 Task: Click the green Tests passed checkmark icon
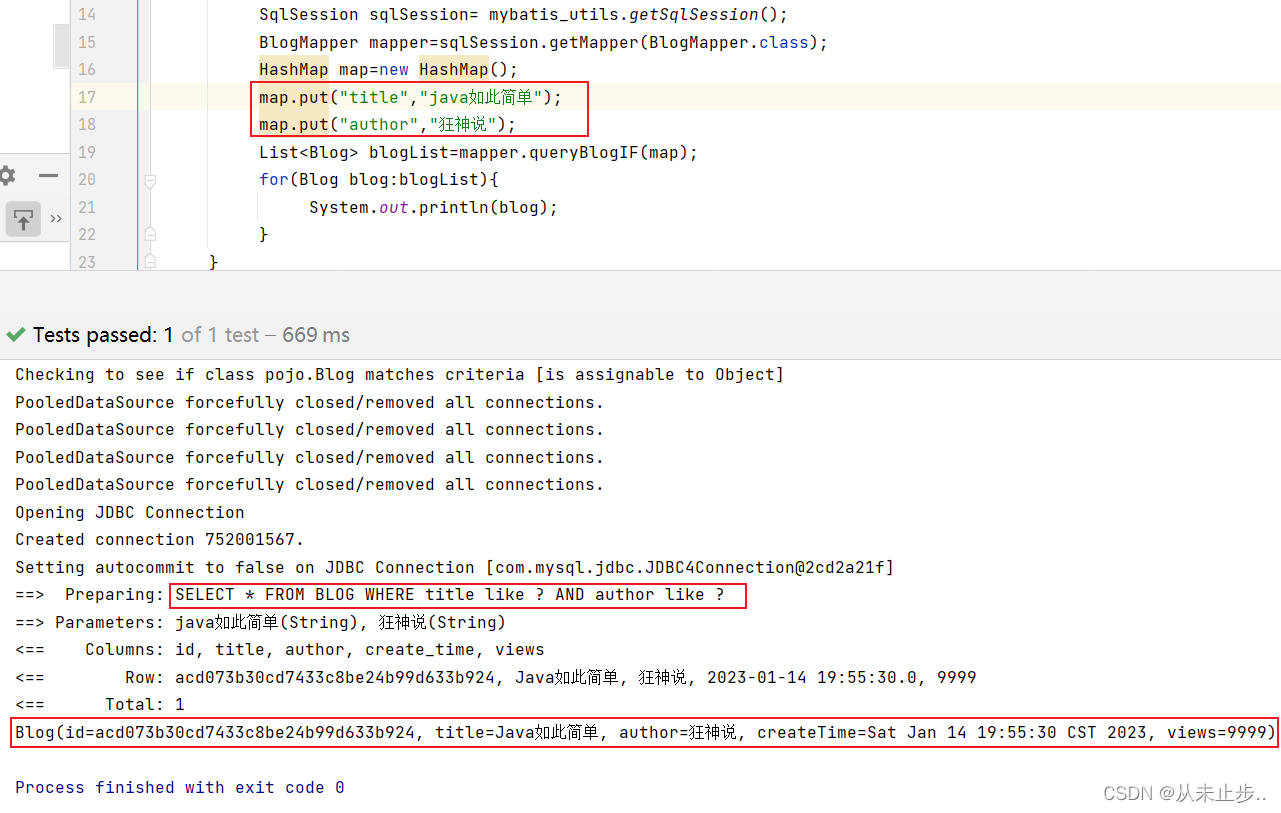(x=16, y=335)
